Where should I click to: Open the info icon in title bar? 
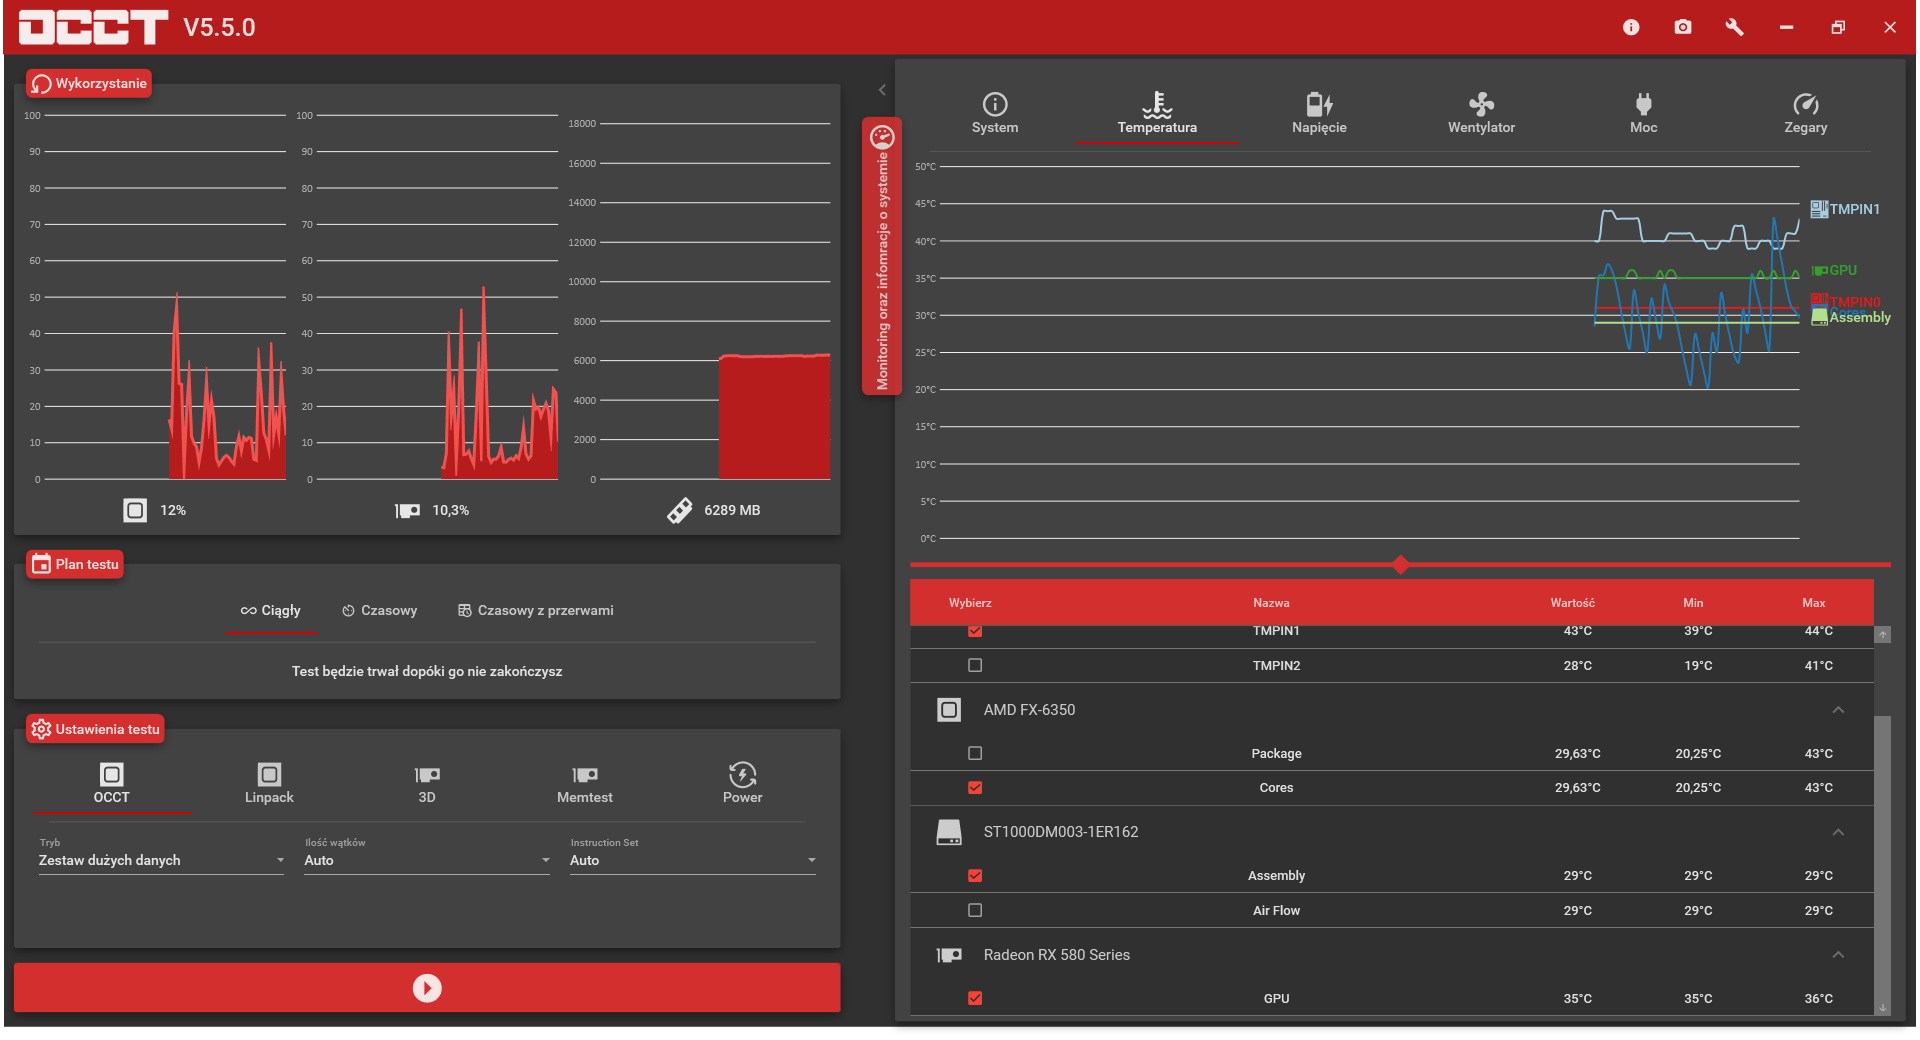(1631, 27)
